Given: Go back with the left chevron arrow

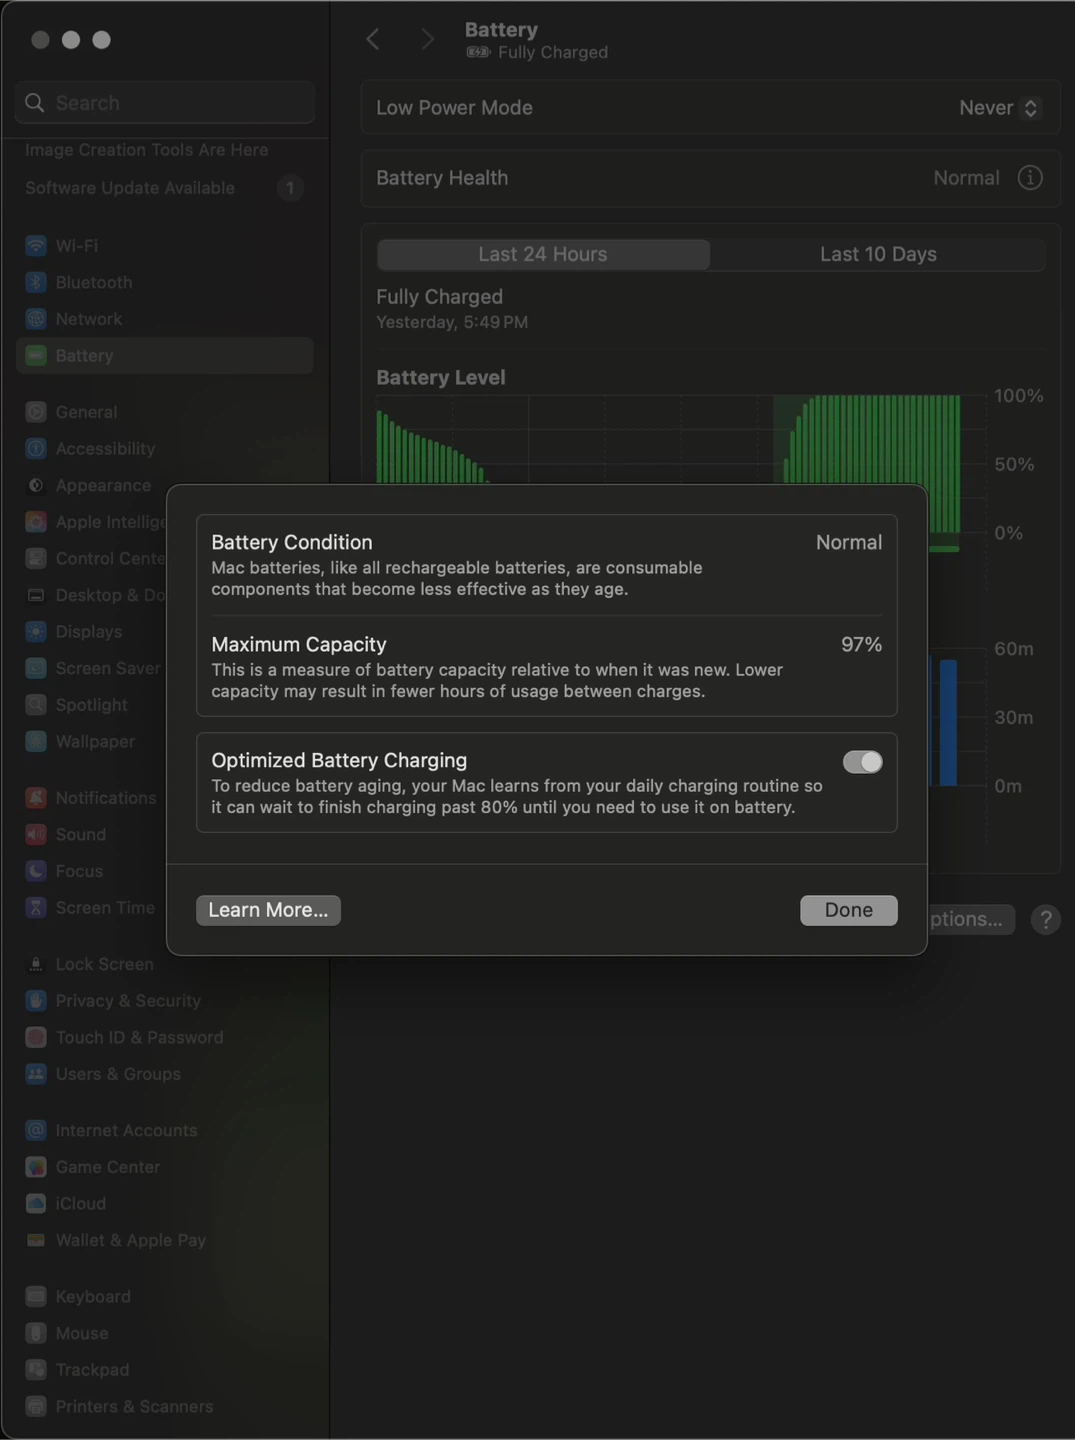Looking at the screenshot, I should tap(373, 39).
